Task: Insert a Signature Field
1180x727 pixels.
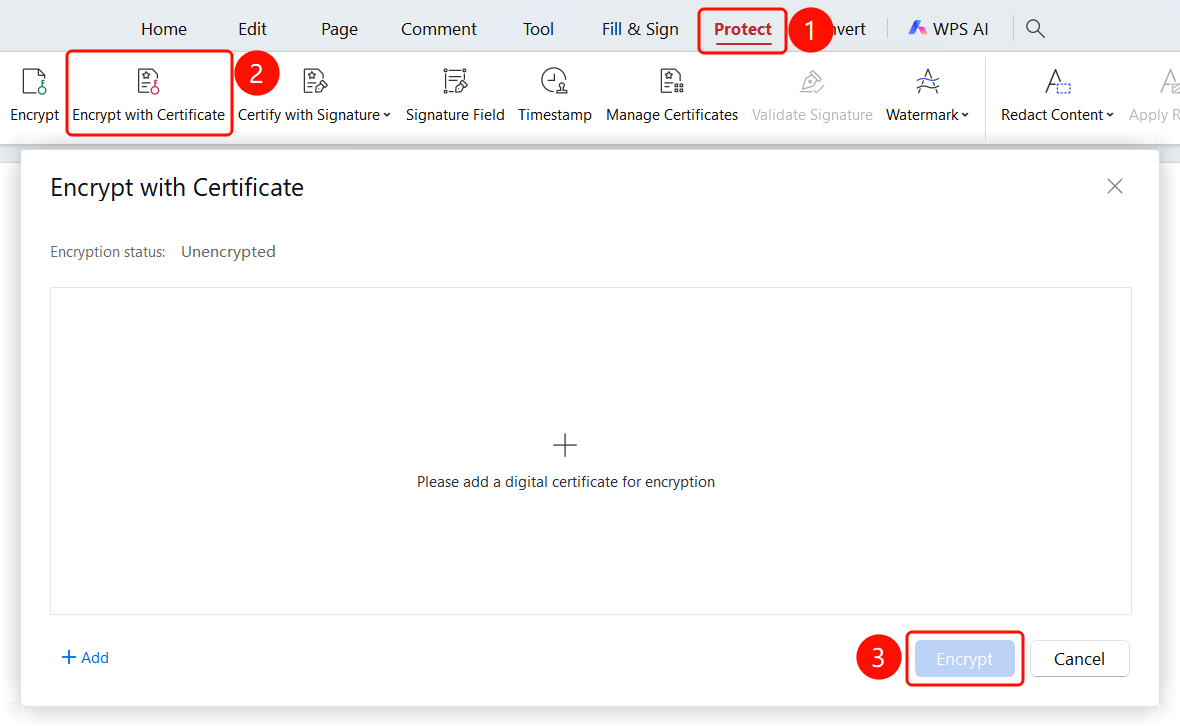Action: click(x=455, y=95)
